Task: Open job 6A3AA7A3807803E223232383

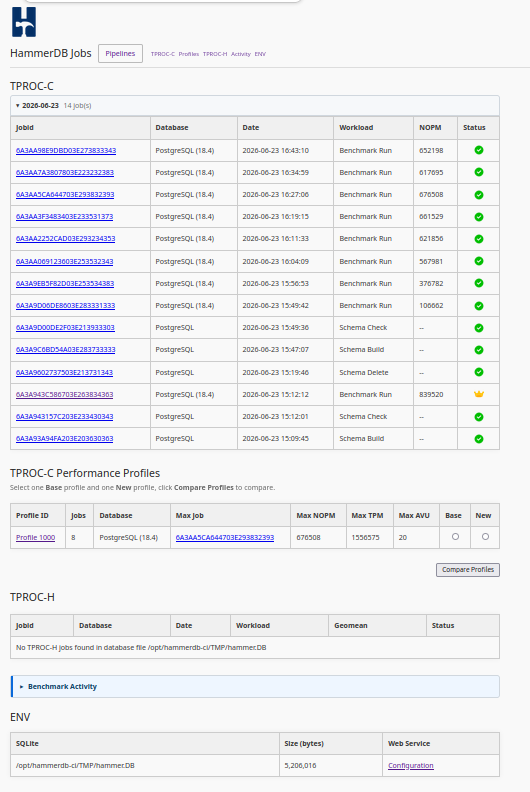Action: [65, 172]
